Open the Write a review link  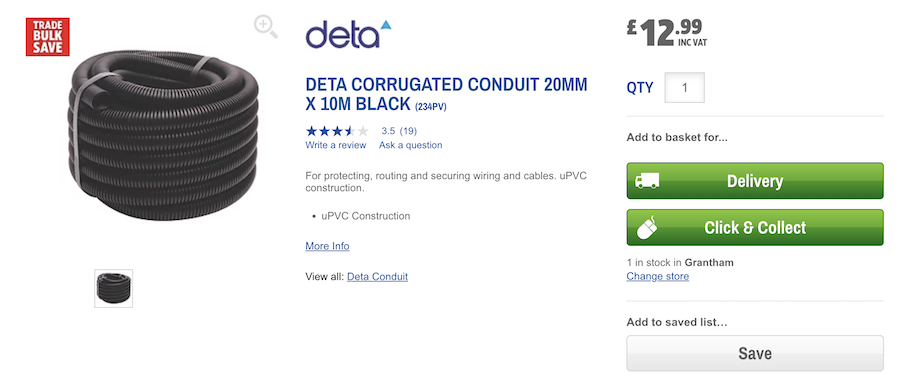[336, 145]
